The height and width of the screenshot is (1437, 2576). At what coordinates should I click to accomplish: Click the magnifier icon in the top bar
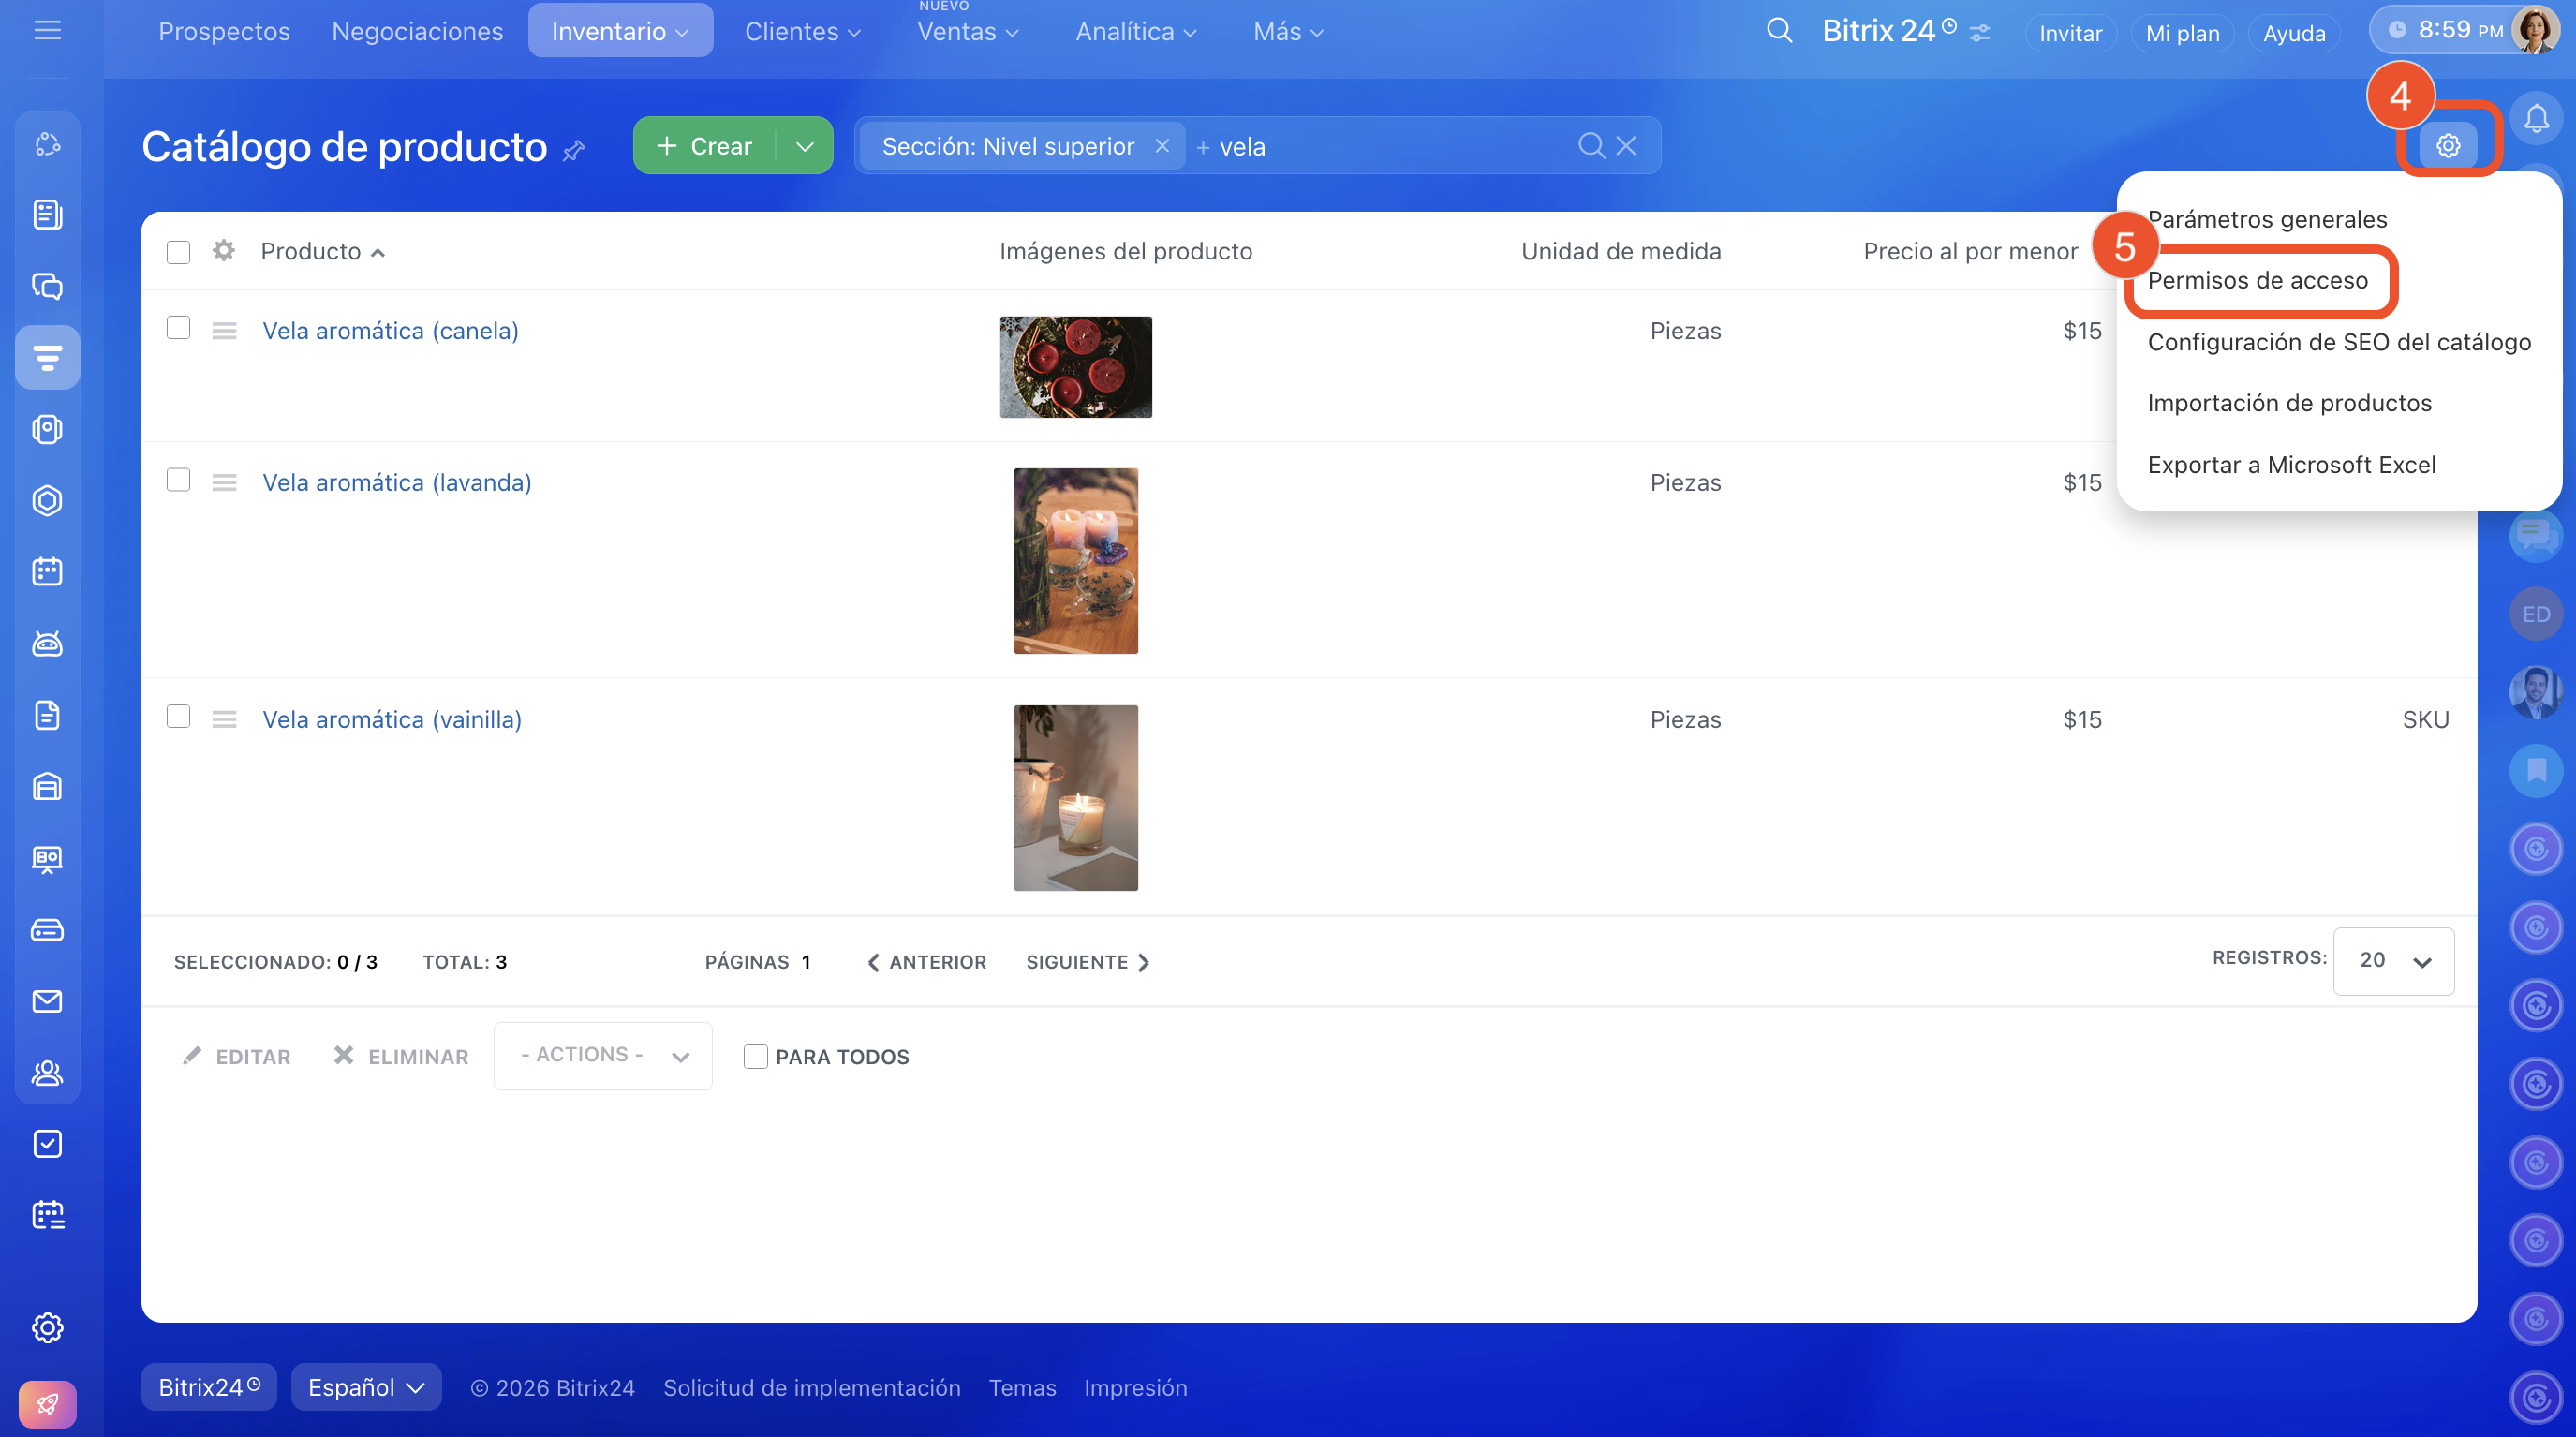tap(1779, 31)
